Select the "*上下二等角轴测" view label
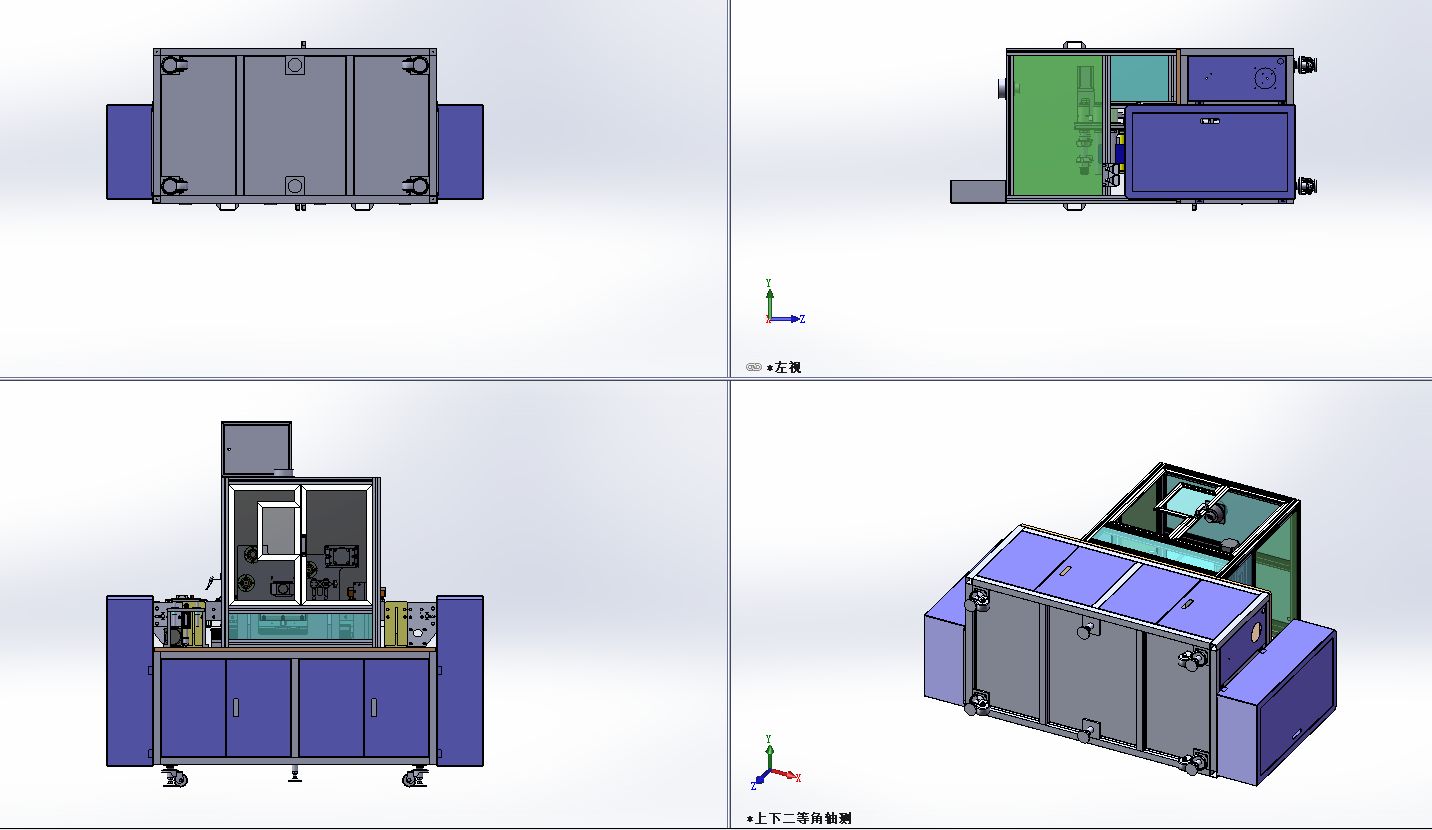Image resolution: width=1432 pixels, height=830 pixels. [x=799, y=818]
